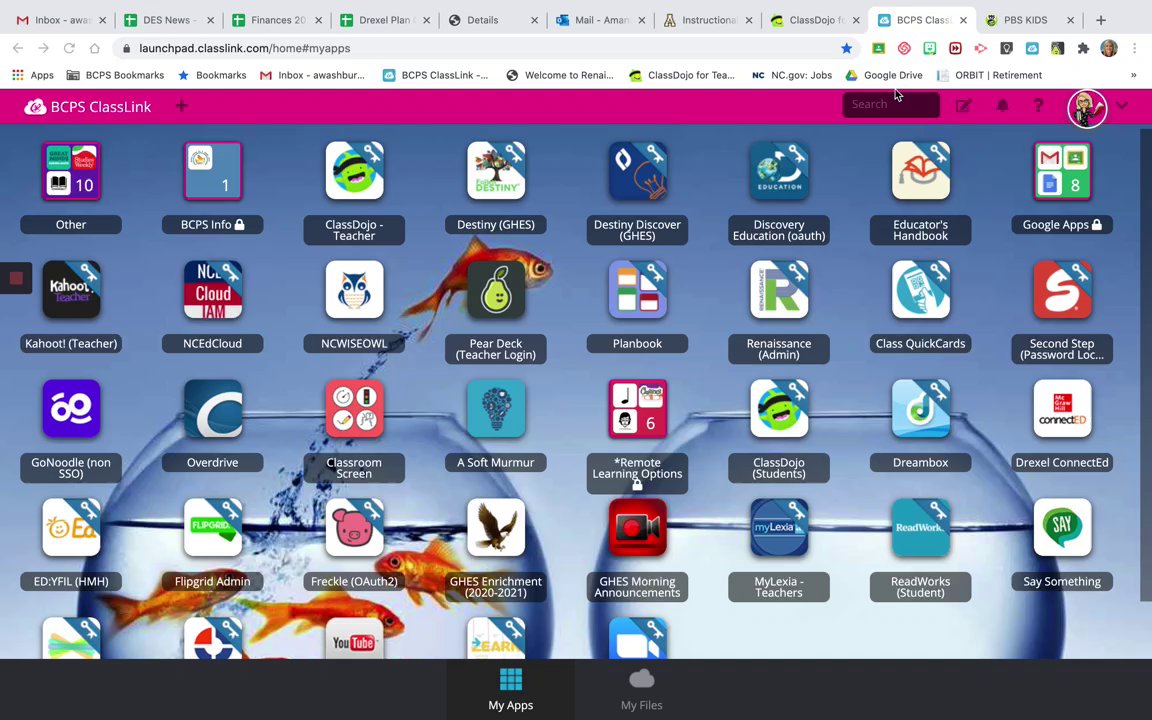This screenshot has width=1152, height=720.
Task: Launch the Second Step app
Action: [1062, 290]
